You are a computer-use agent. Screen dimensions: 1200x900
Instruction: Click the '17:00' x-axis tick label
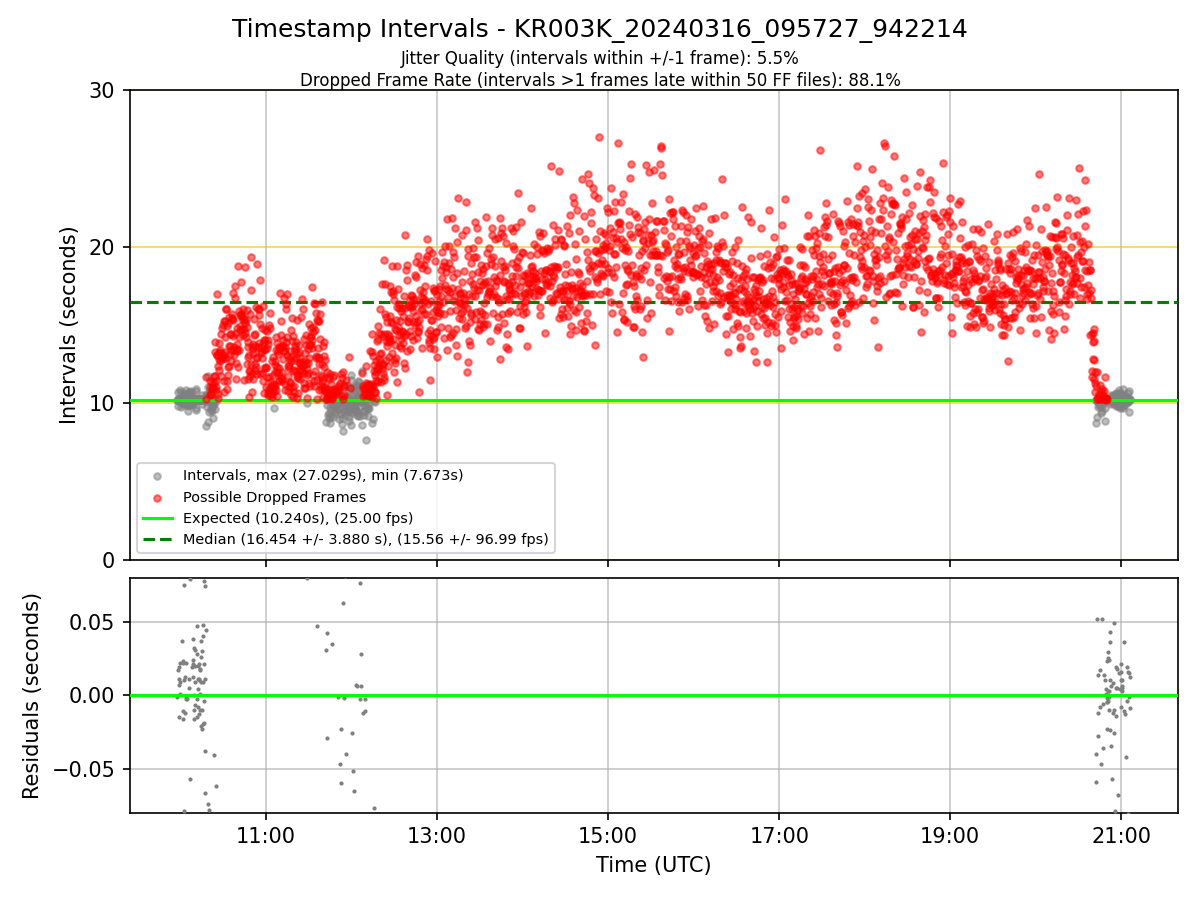tap(779, 836)
